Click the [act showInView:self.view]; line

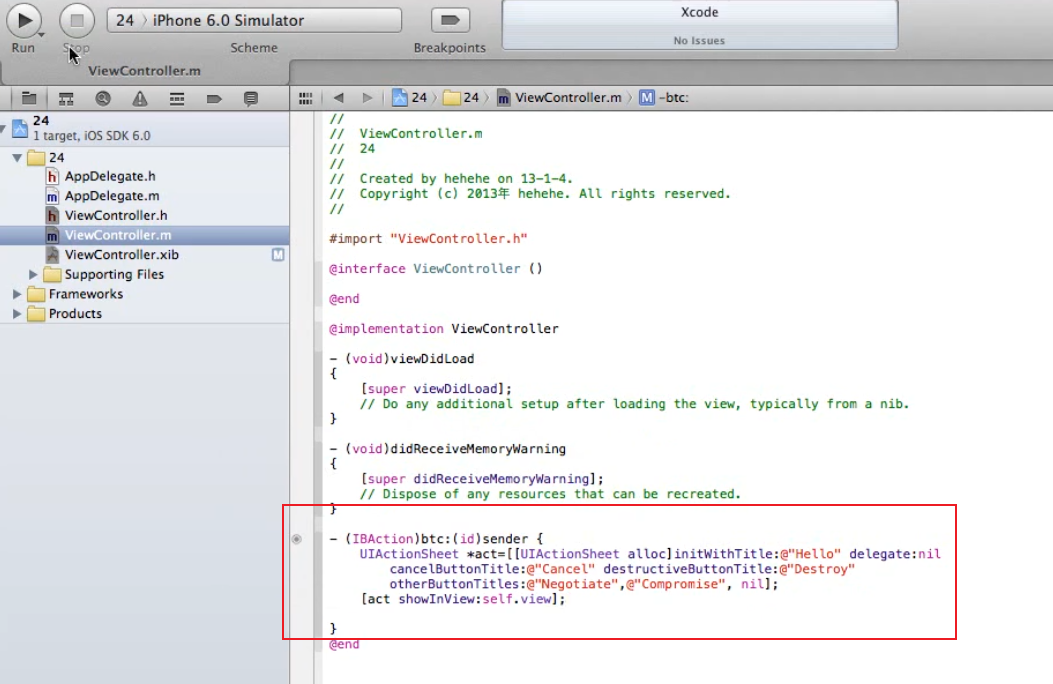pos(463,599)
